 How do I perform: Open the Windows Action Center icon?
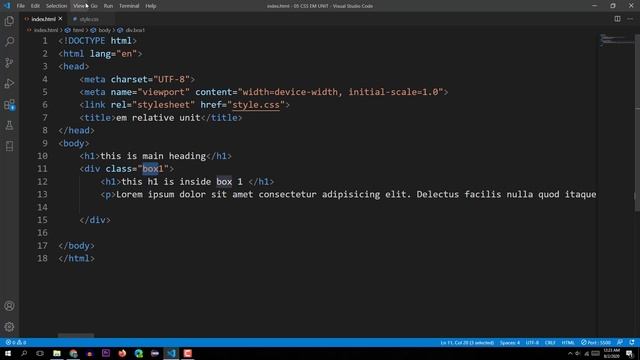[x=630, y=353]
